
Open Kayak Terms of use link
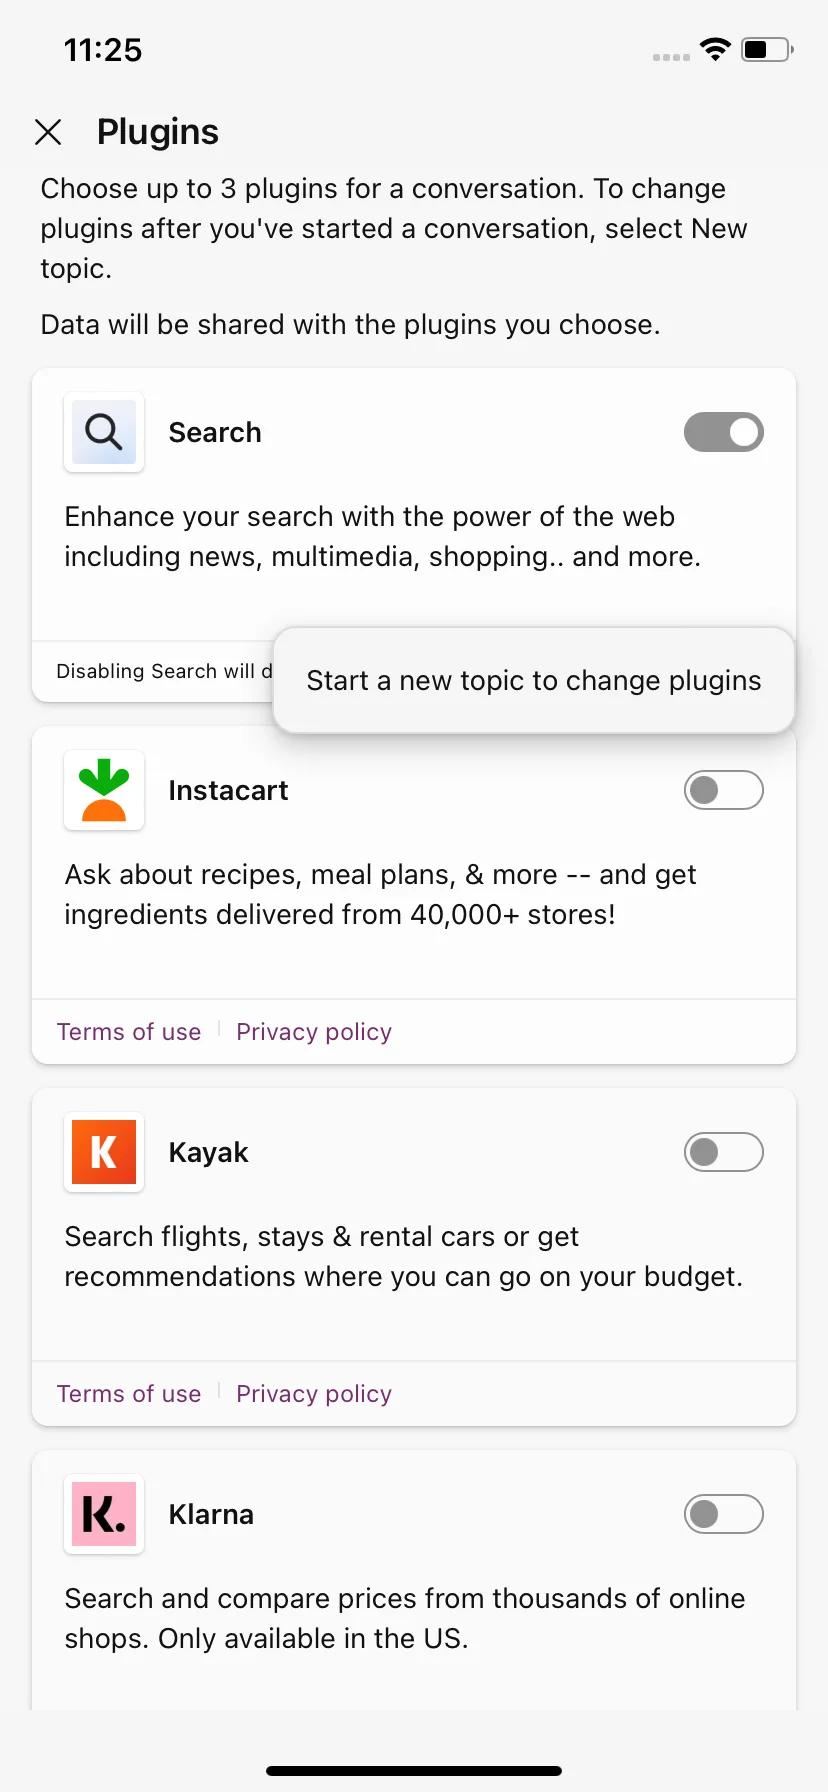point(129,1394)
